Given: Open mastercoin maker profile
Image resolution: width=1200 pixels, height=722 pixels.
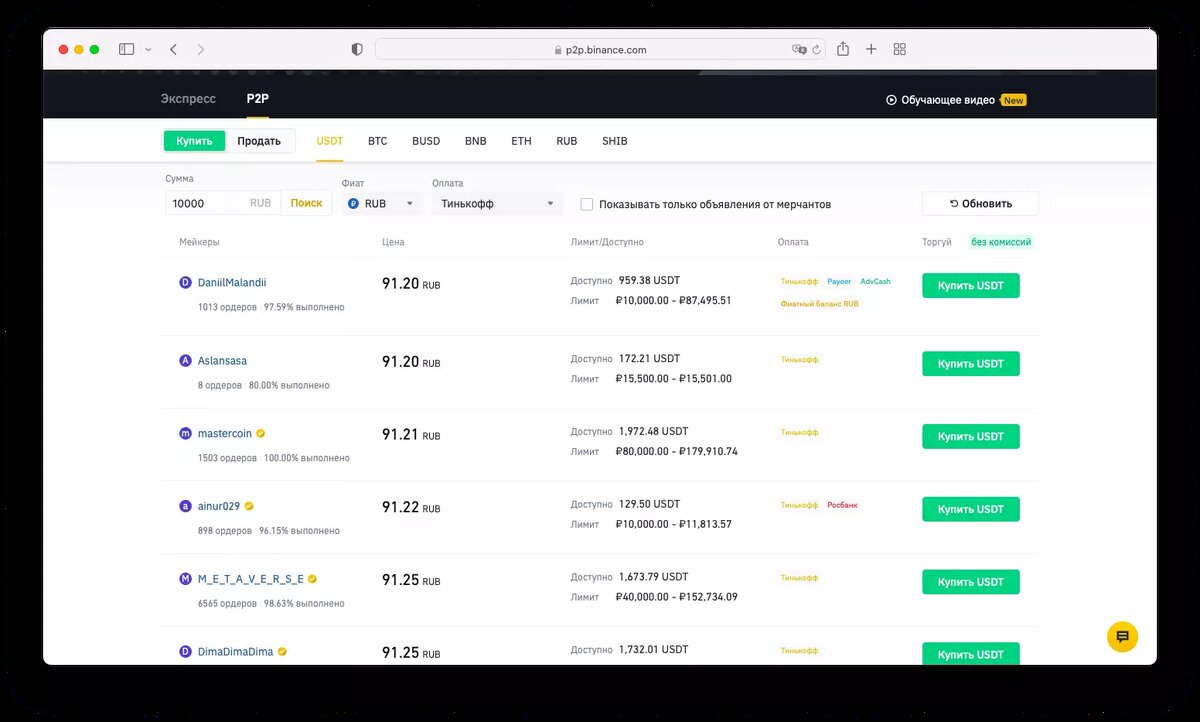Looking at the screenshot, I should click(225, 434).
